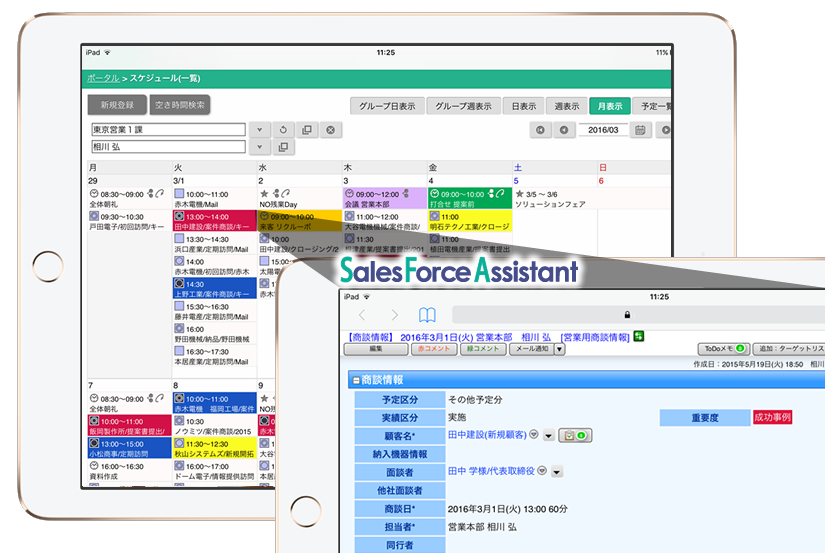This screenshot has height=553, width=825.
Task: Open the ポータル breadcrumb link
Action: [103, 78]
